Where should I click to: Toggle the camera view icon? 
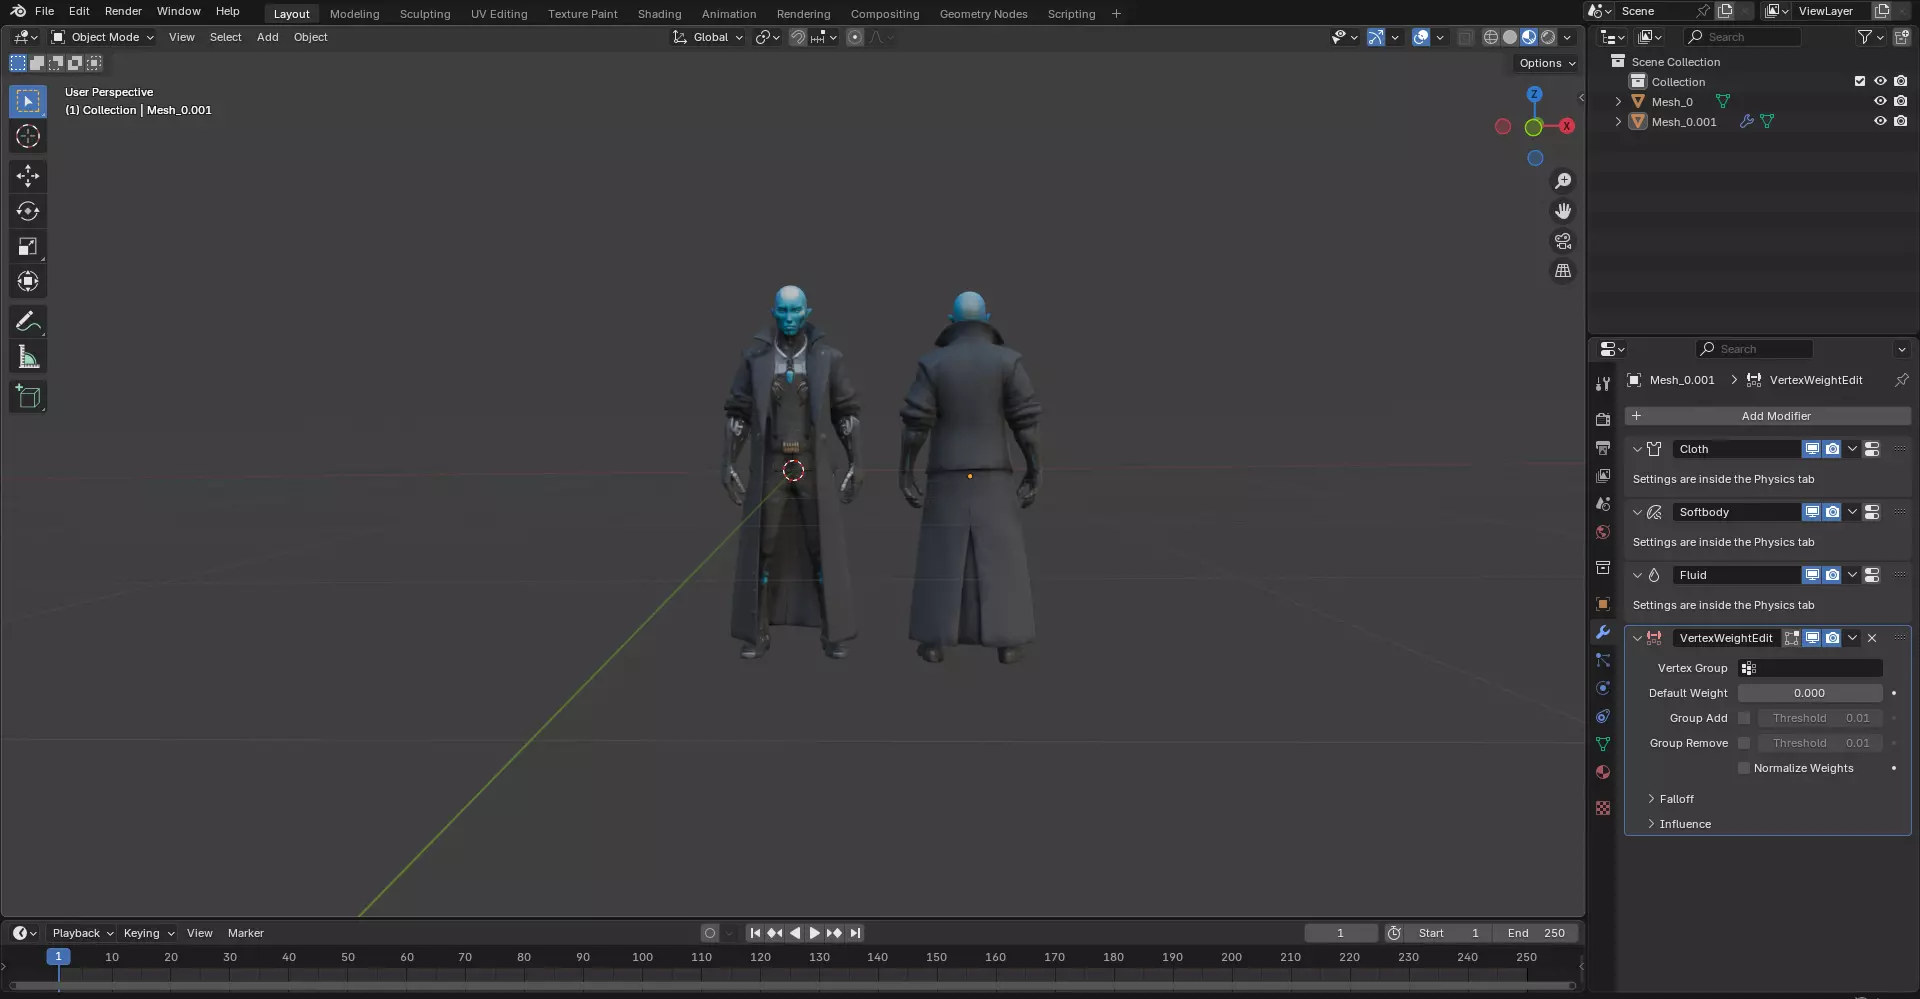pyautogui.click(x=1562, y=241)
